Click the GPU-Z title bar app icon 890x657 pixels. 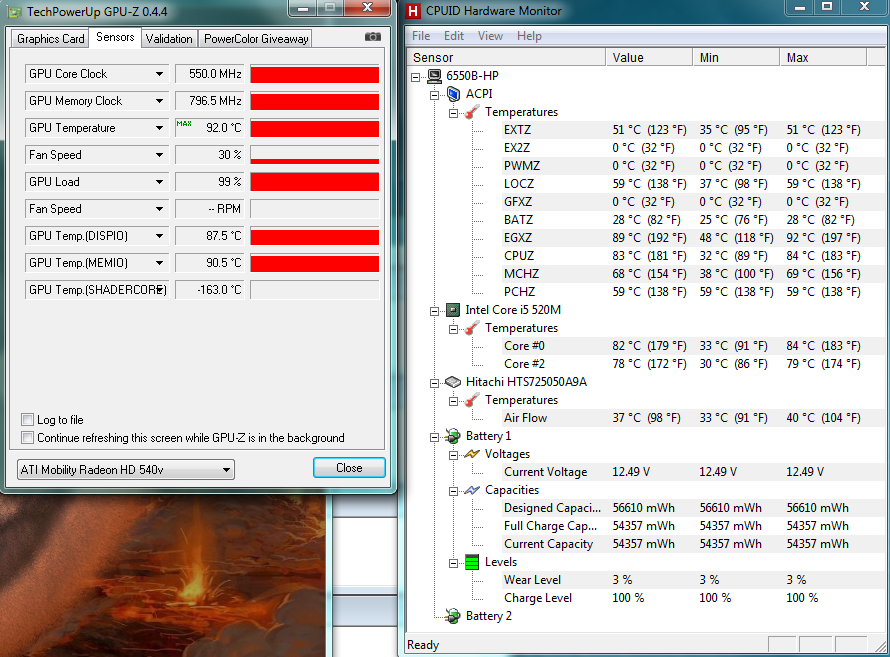click(14, 11)
